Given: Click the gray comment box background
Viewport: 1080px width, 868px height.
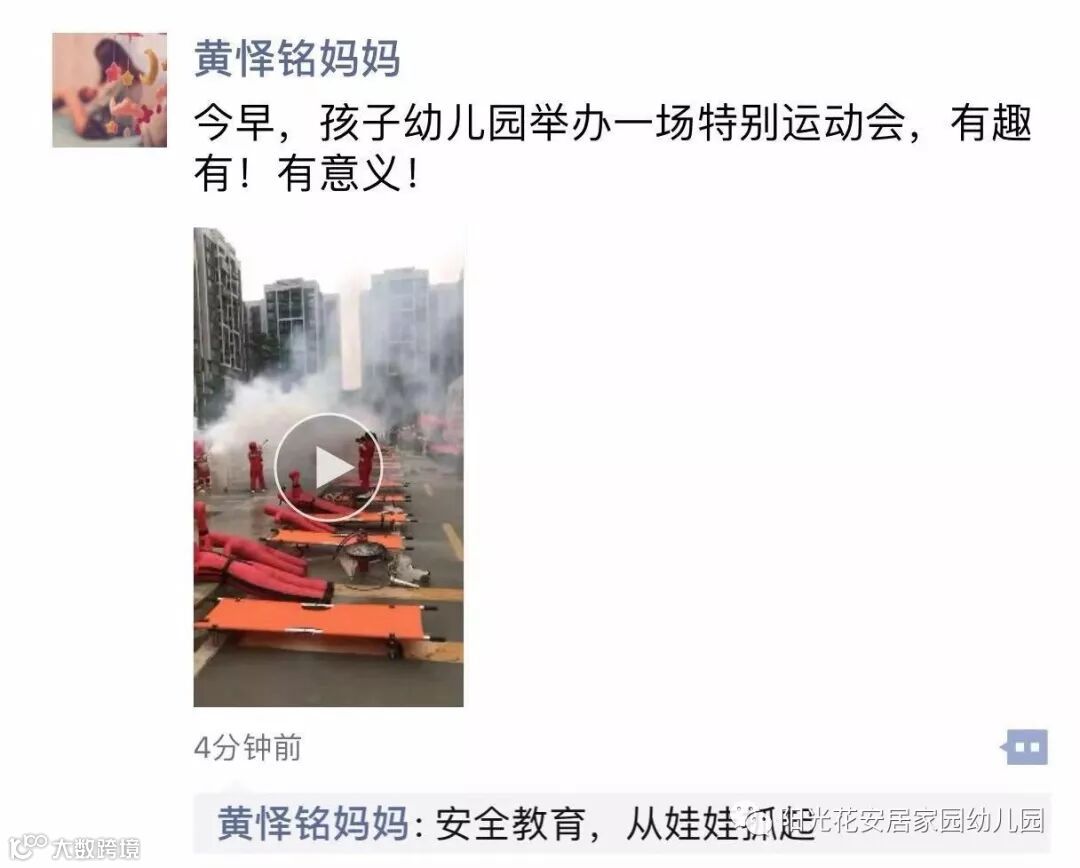Looking at the screenshot, I should tap(623, 824).
